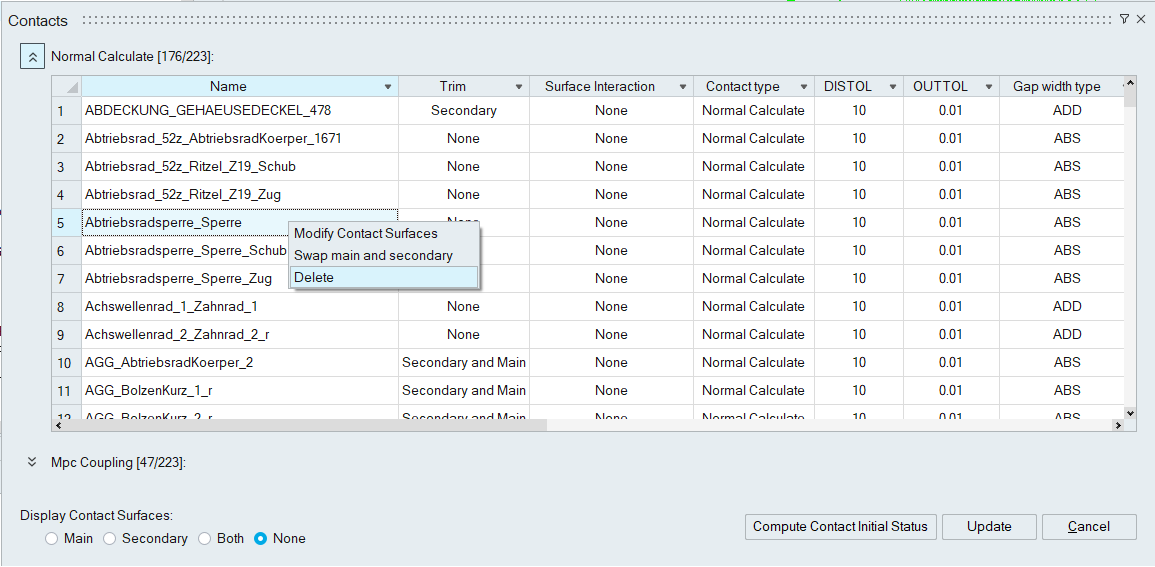Click the horizontal scrollbar of the table

(300, 425)
